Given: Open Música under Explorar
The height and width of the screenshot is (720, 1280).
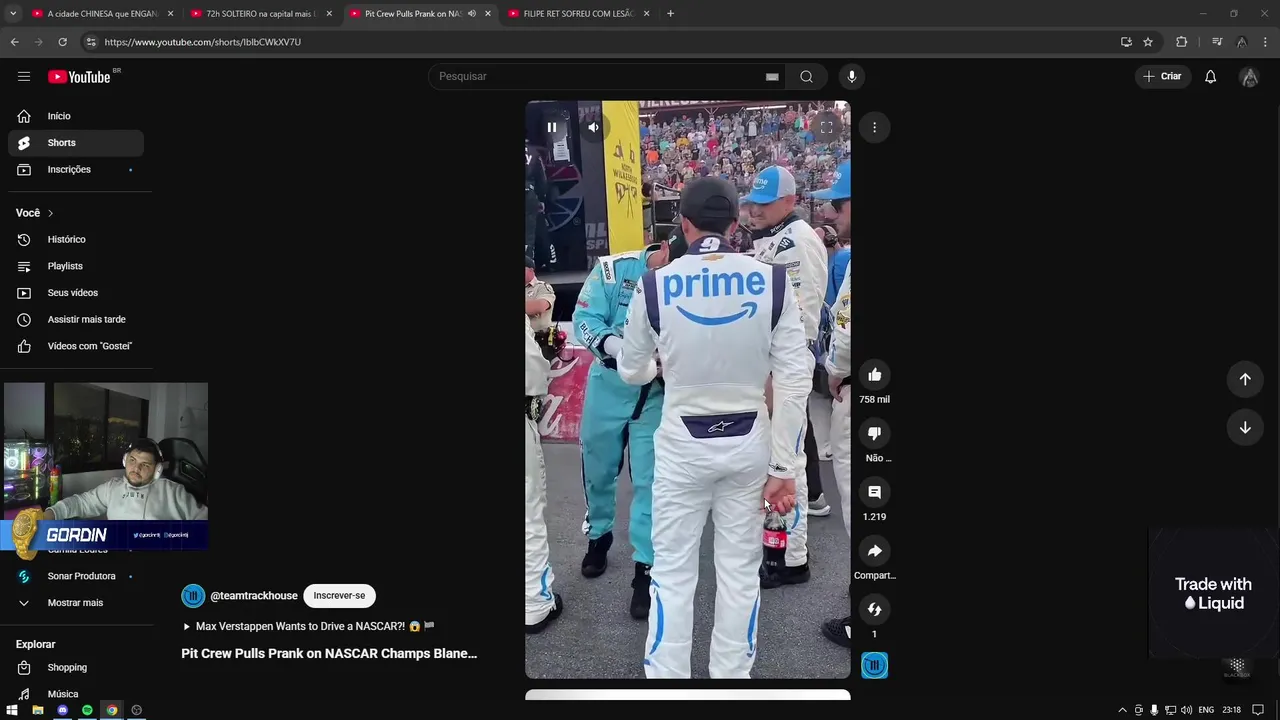Looking at the screenshot, I should click(76, 694).
